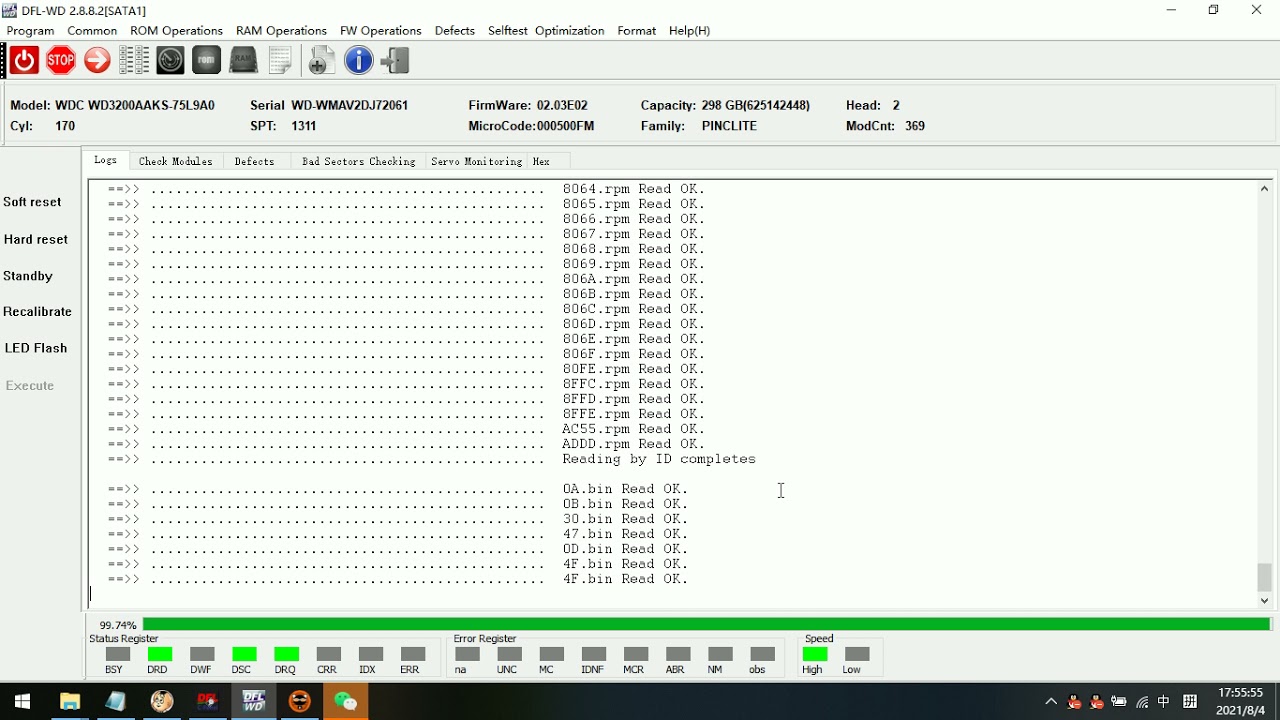
Task: Click the Low speed indicator
Action: pyautogui.click(x=856, y=654)
